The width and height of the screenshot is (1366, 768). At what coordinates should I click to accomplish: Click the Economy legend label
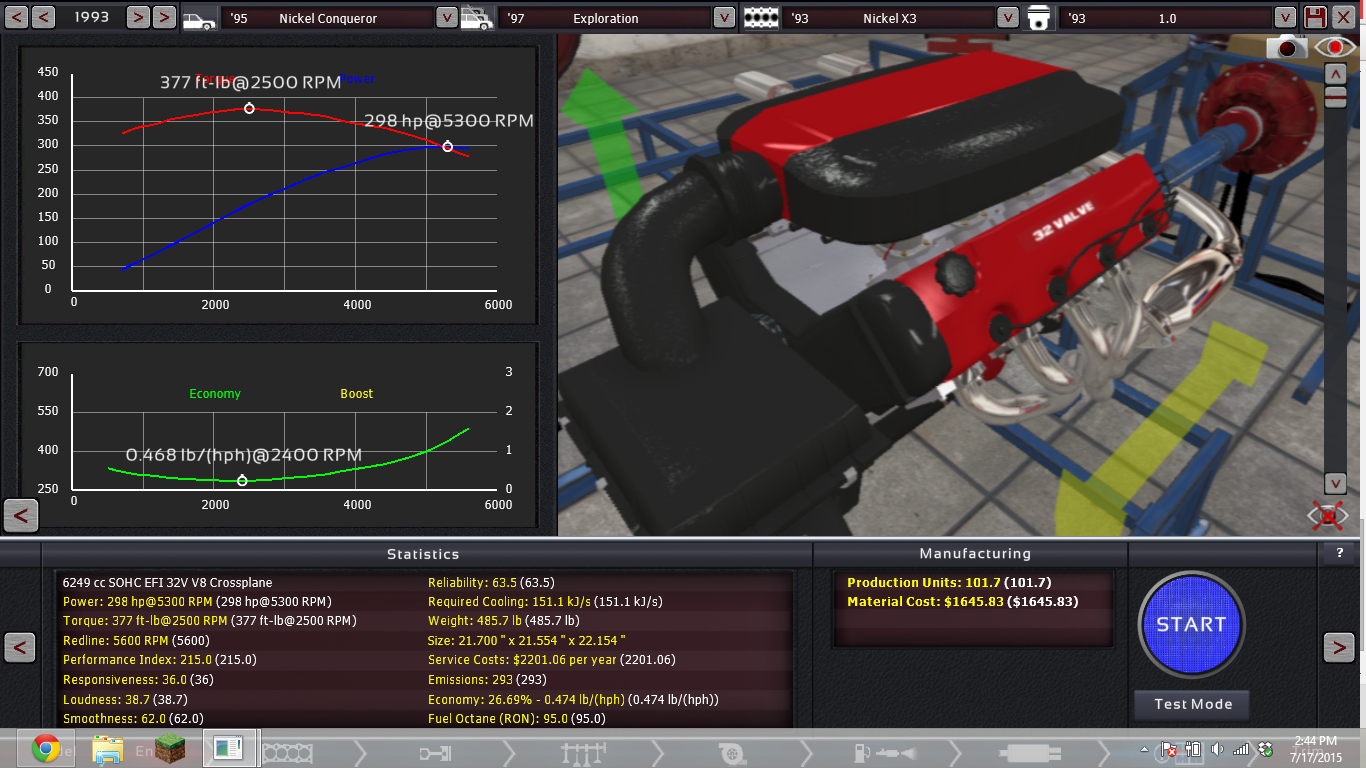(215, 394)
